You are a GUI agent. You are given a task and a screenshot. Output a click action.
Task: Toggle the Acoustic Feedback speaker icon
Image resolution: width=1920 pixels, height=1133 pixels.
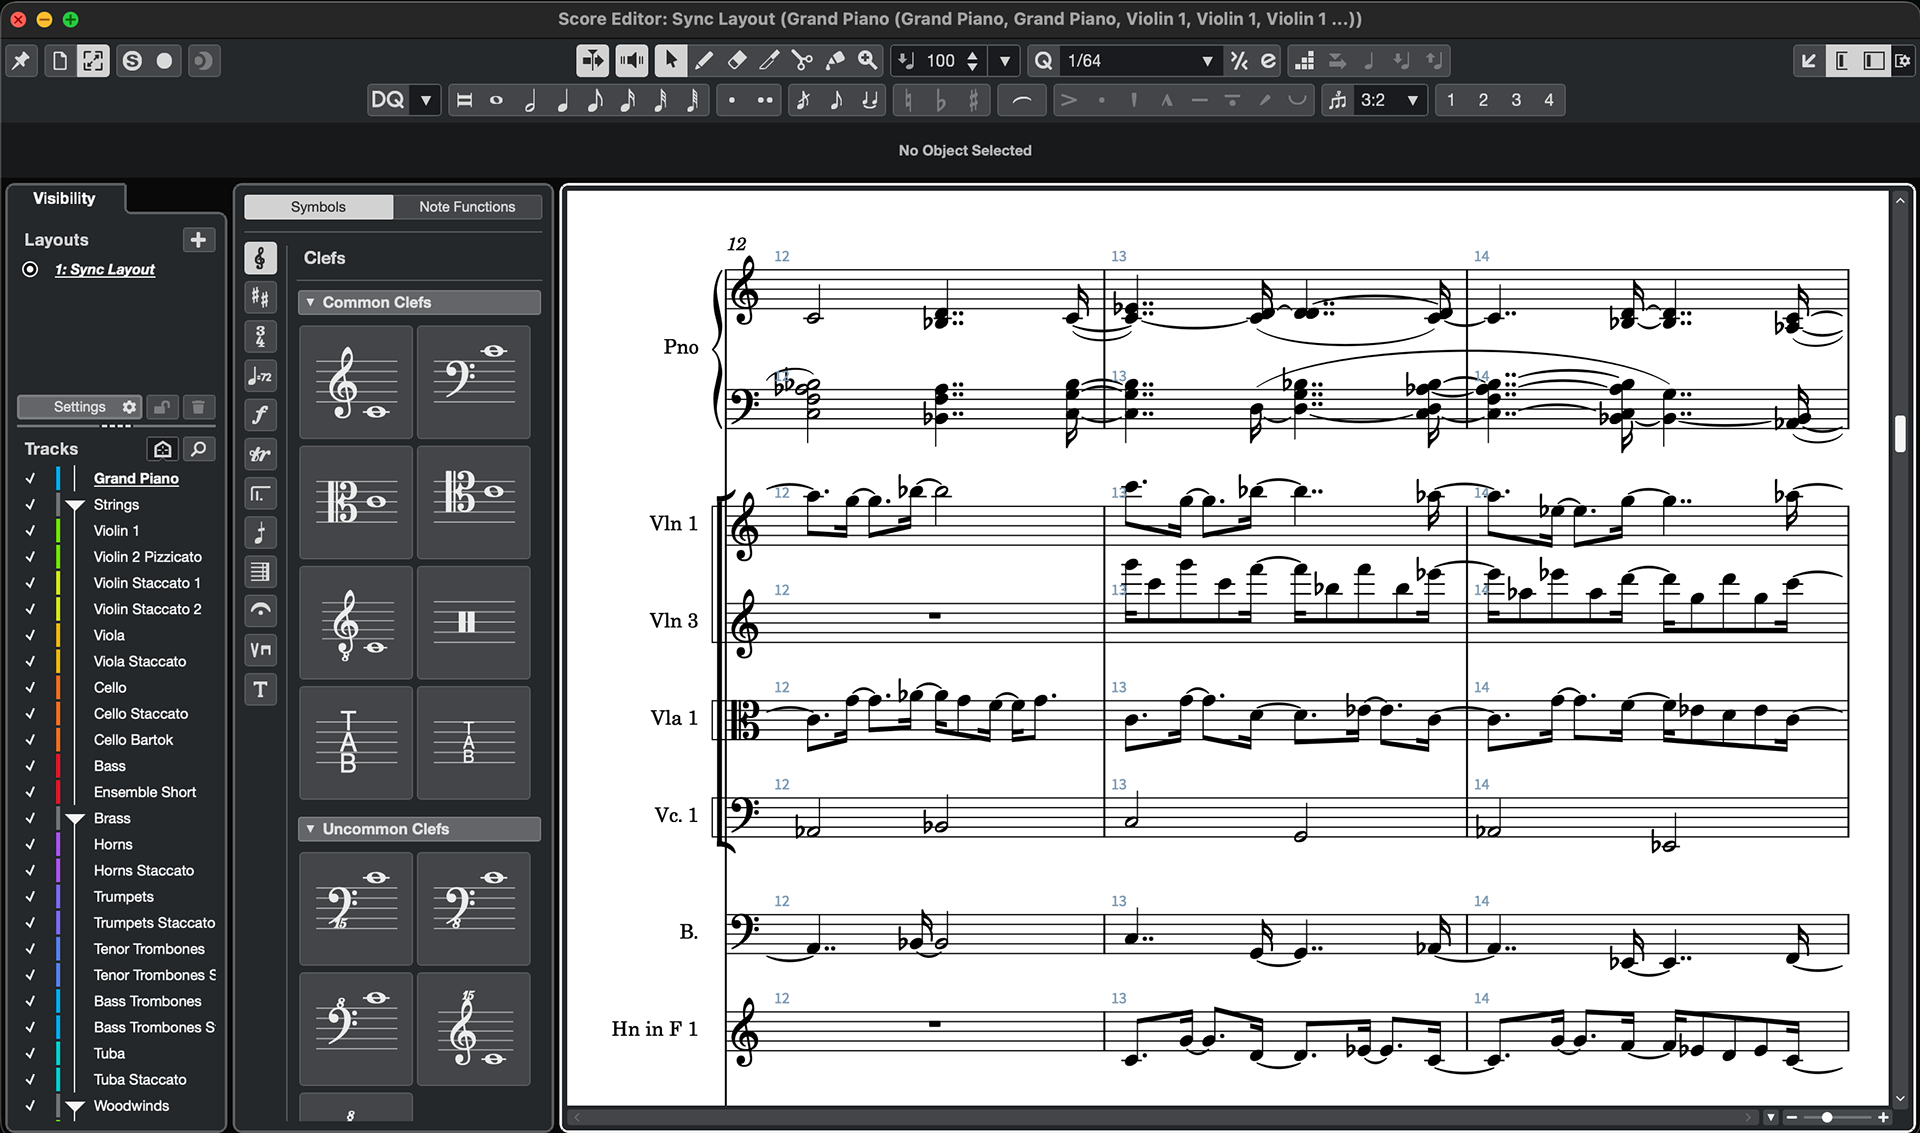point(631,61)
